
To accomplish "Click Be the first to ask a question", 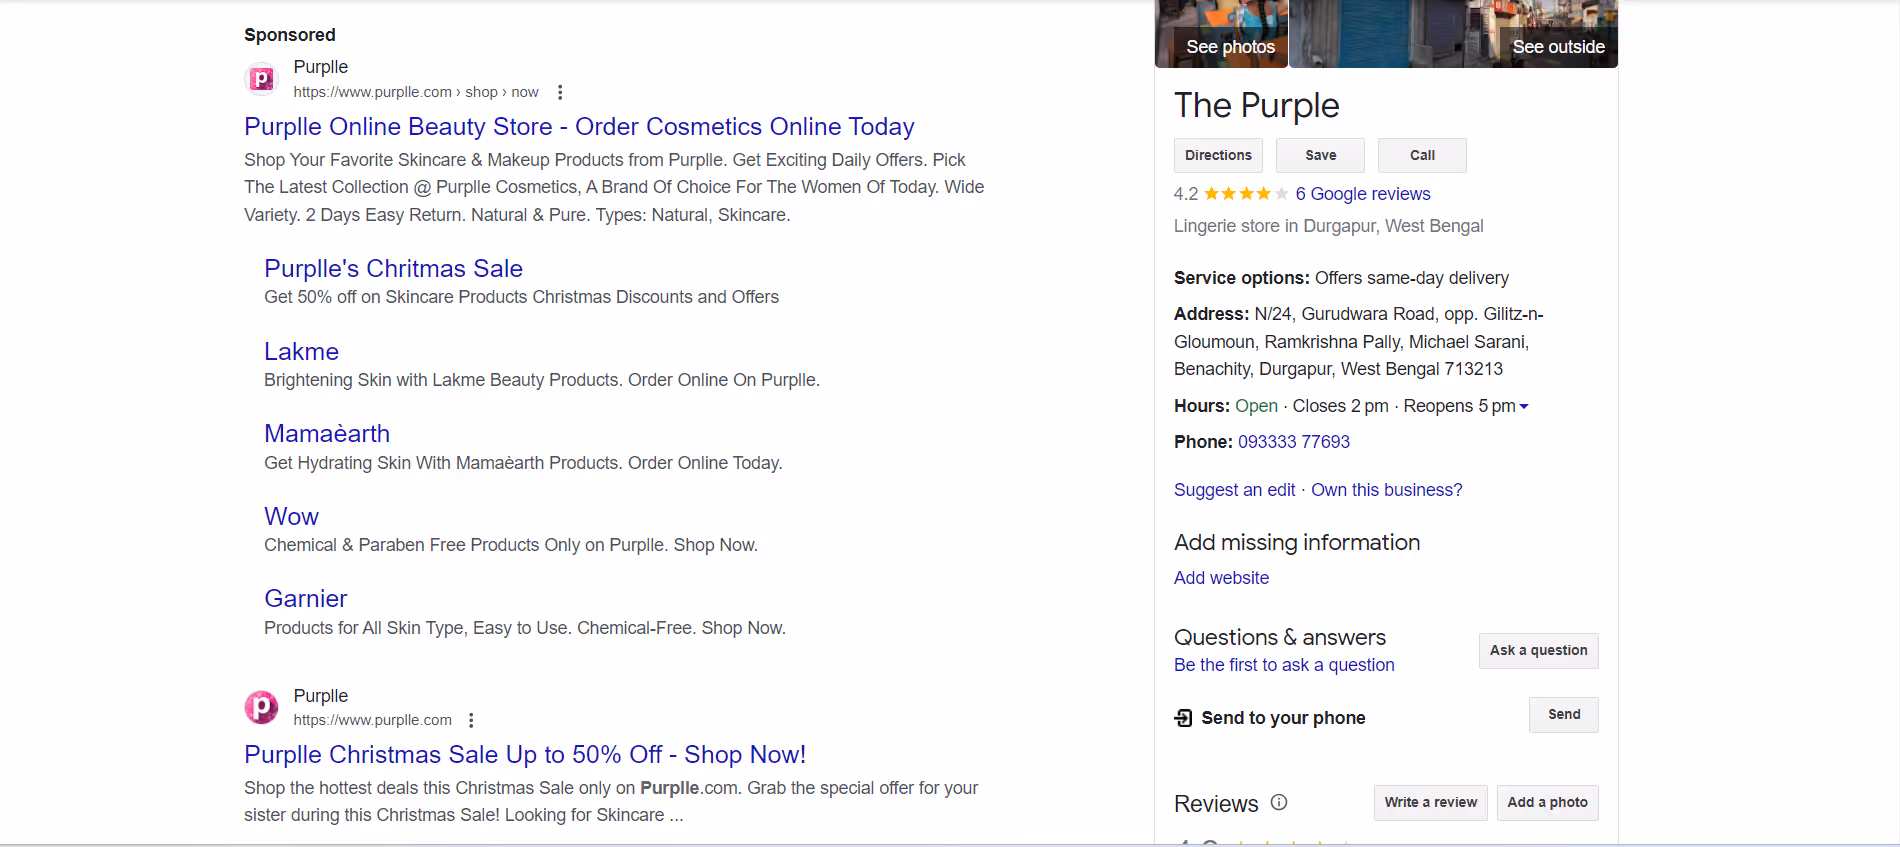I will click(x=1284, y=665).
